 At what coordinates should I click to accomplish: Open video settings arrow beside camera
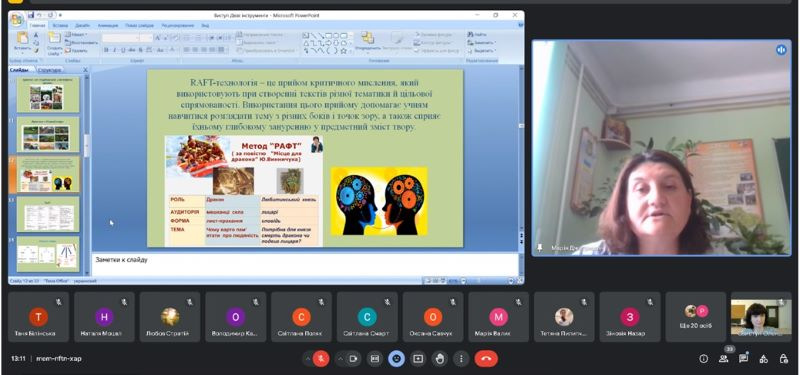[x=340, y=359]
